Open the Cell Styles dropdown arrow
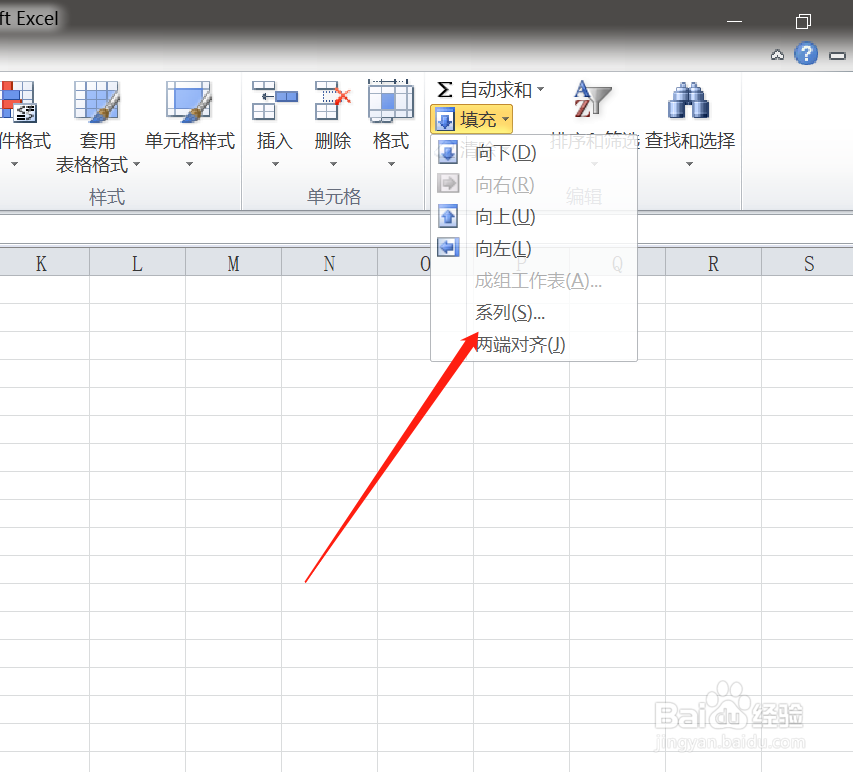 click(189, 164)
